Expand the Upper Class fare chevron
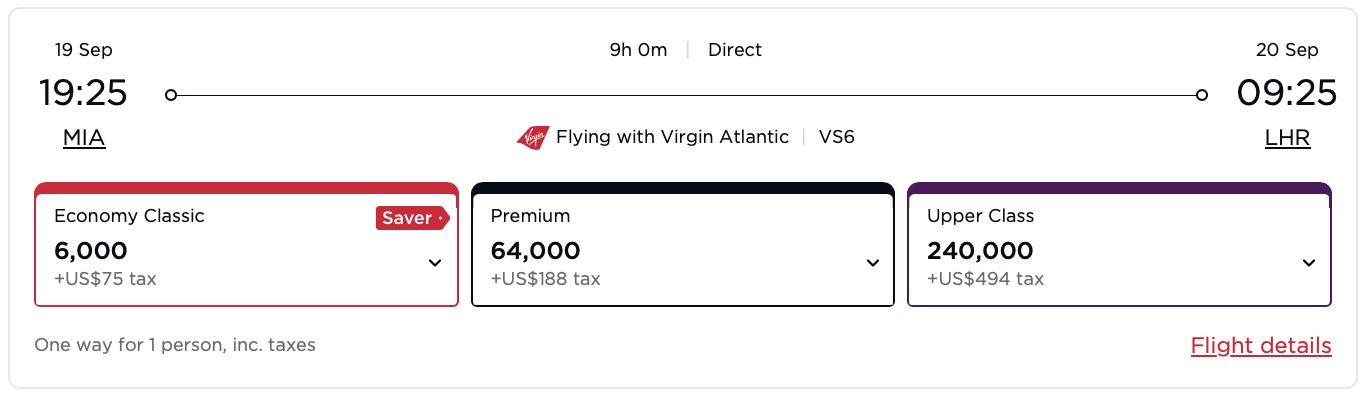1364x398 pixels. [1309, 263]
